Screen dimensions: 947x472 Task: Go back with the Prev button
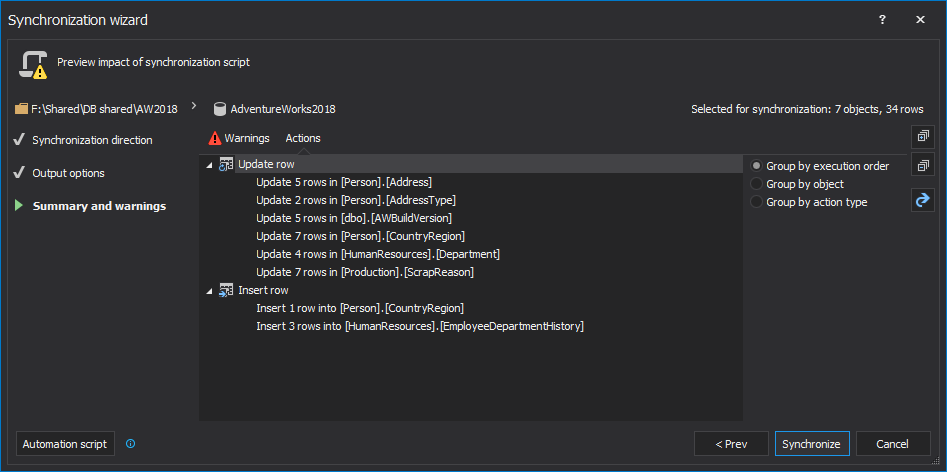731,444
